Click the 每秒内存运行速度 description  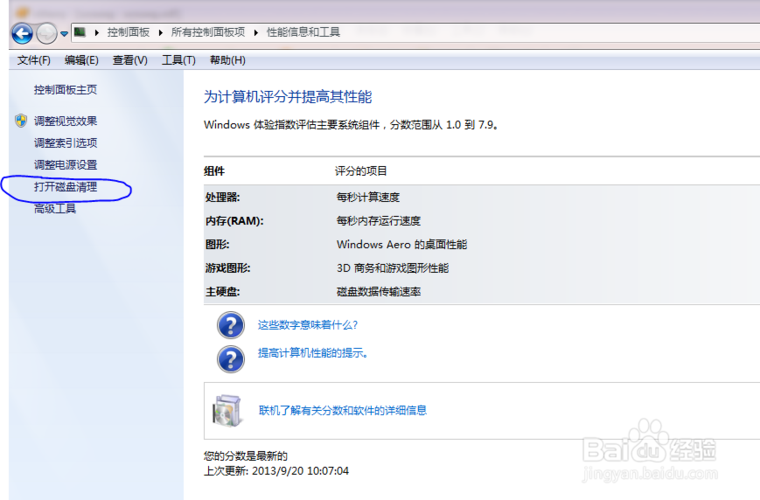tap(379, 221)
